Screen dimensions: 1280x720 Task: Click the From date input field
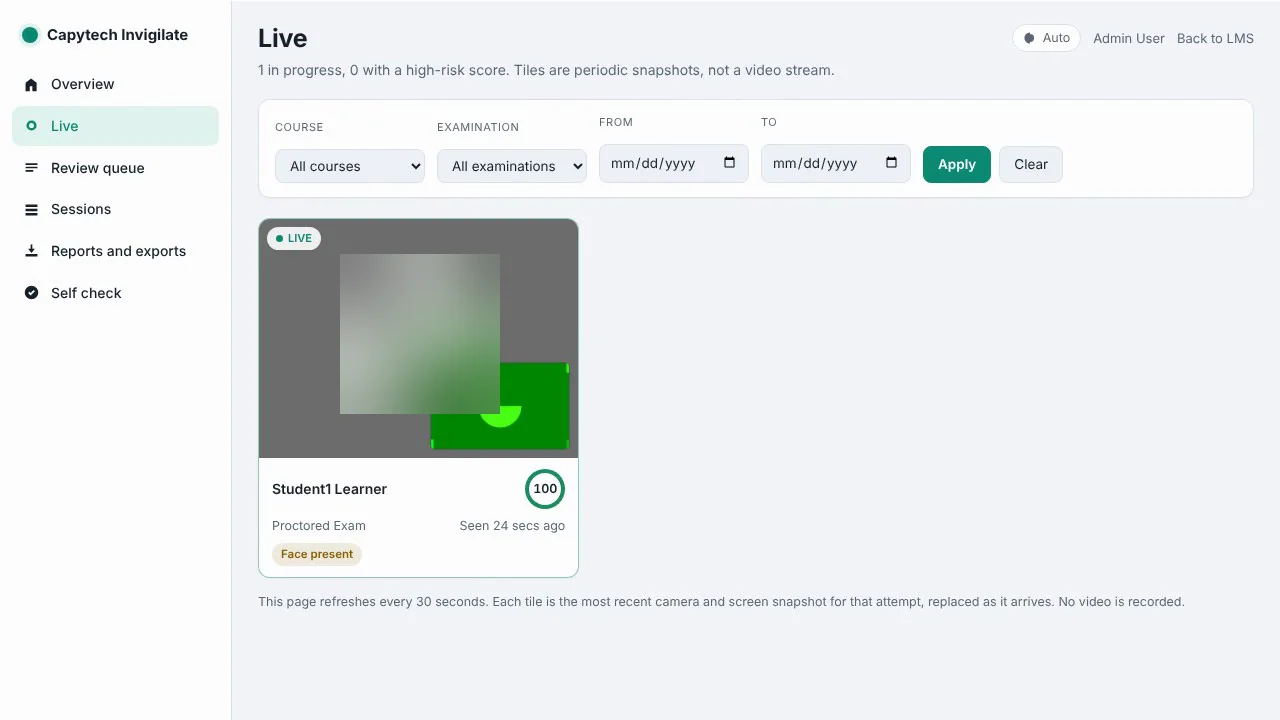tap(674, 163)
